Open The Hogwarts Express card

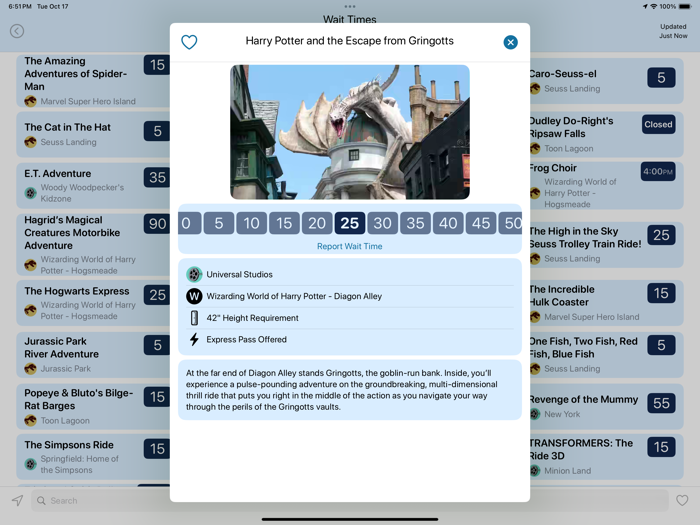coord(93,303)
